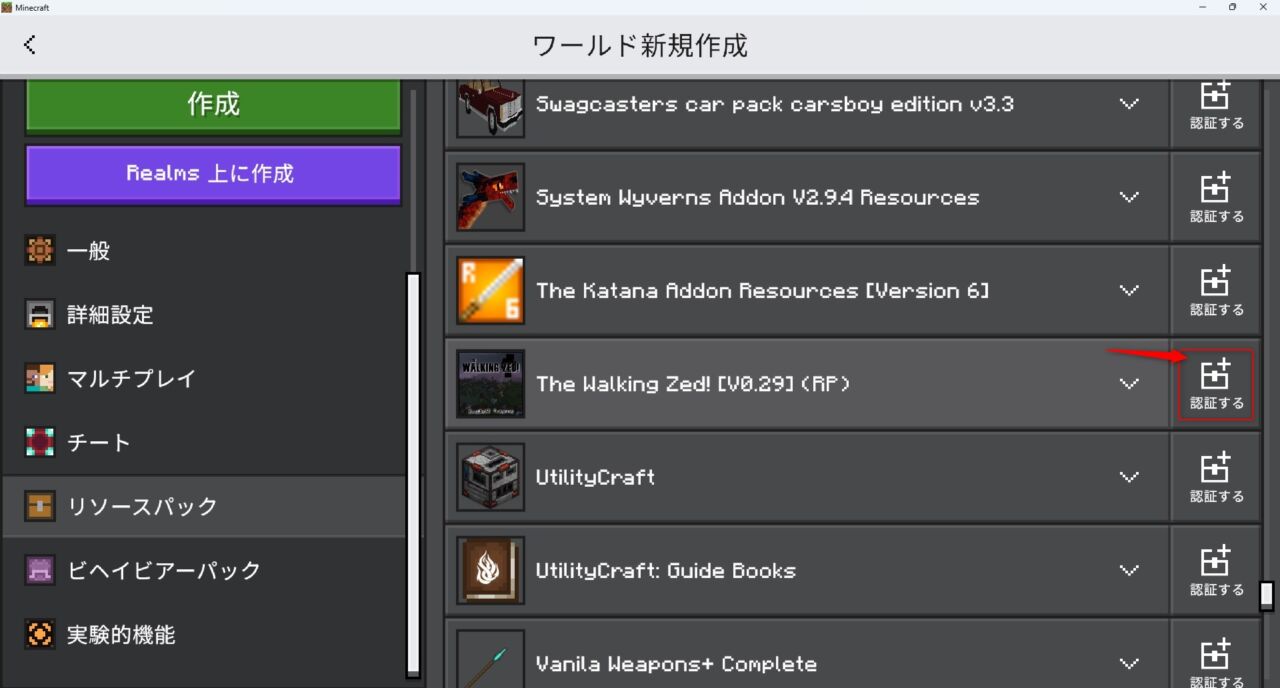This screenshot has height=688, width=1280.
Task: Click the Swagcasters car thumbnail
Action: (x=491, y=108)
